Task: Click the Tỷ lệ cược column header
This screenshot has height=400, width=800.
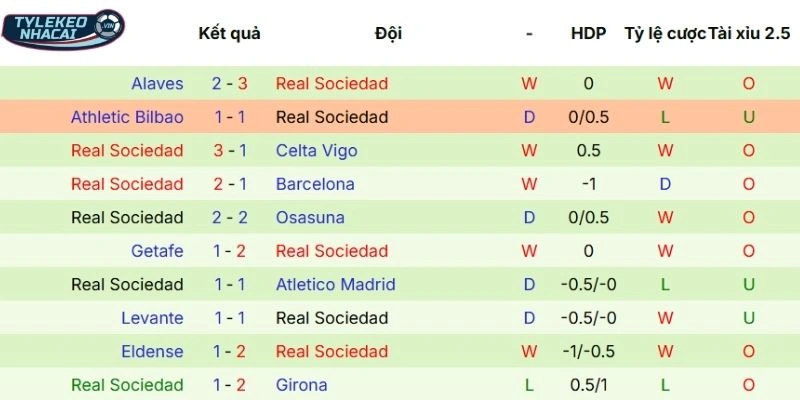Action: coord(664,33)
